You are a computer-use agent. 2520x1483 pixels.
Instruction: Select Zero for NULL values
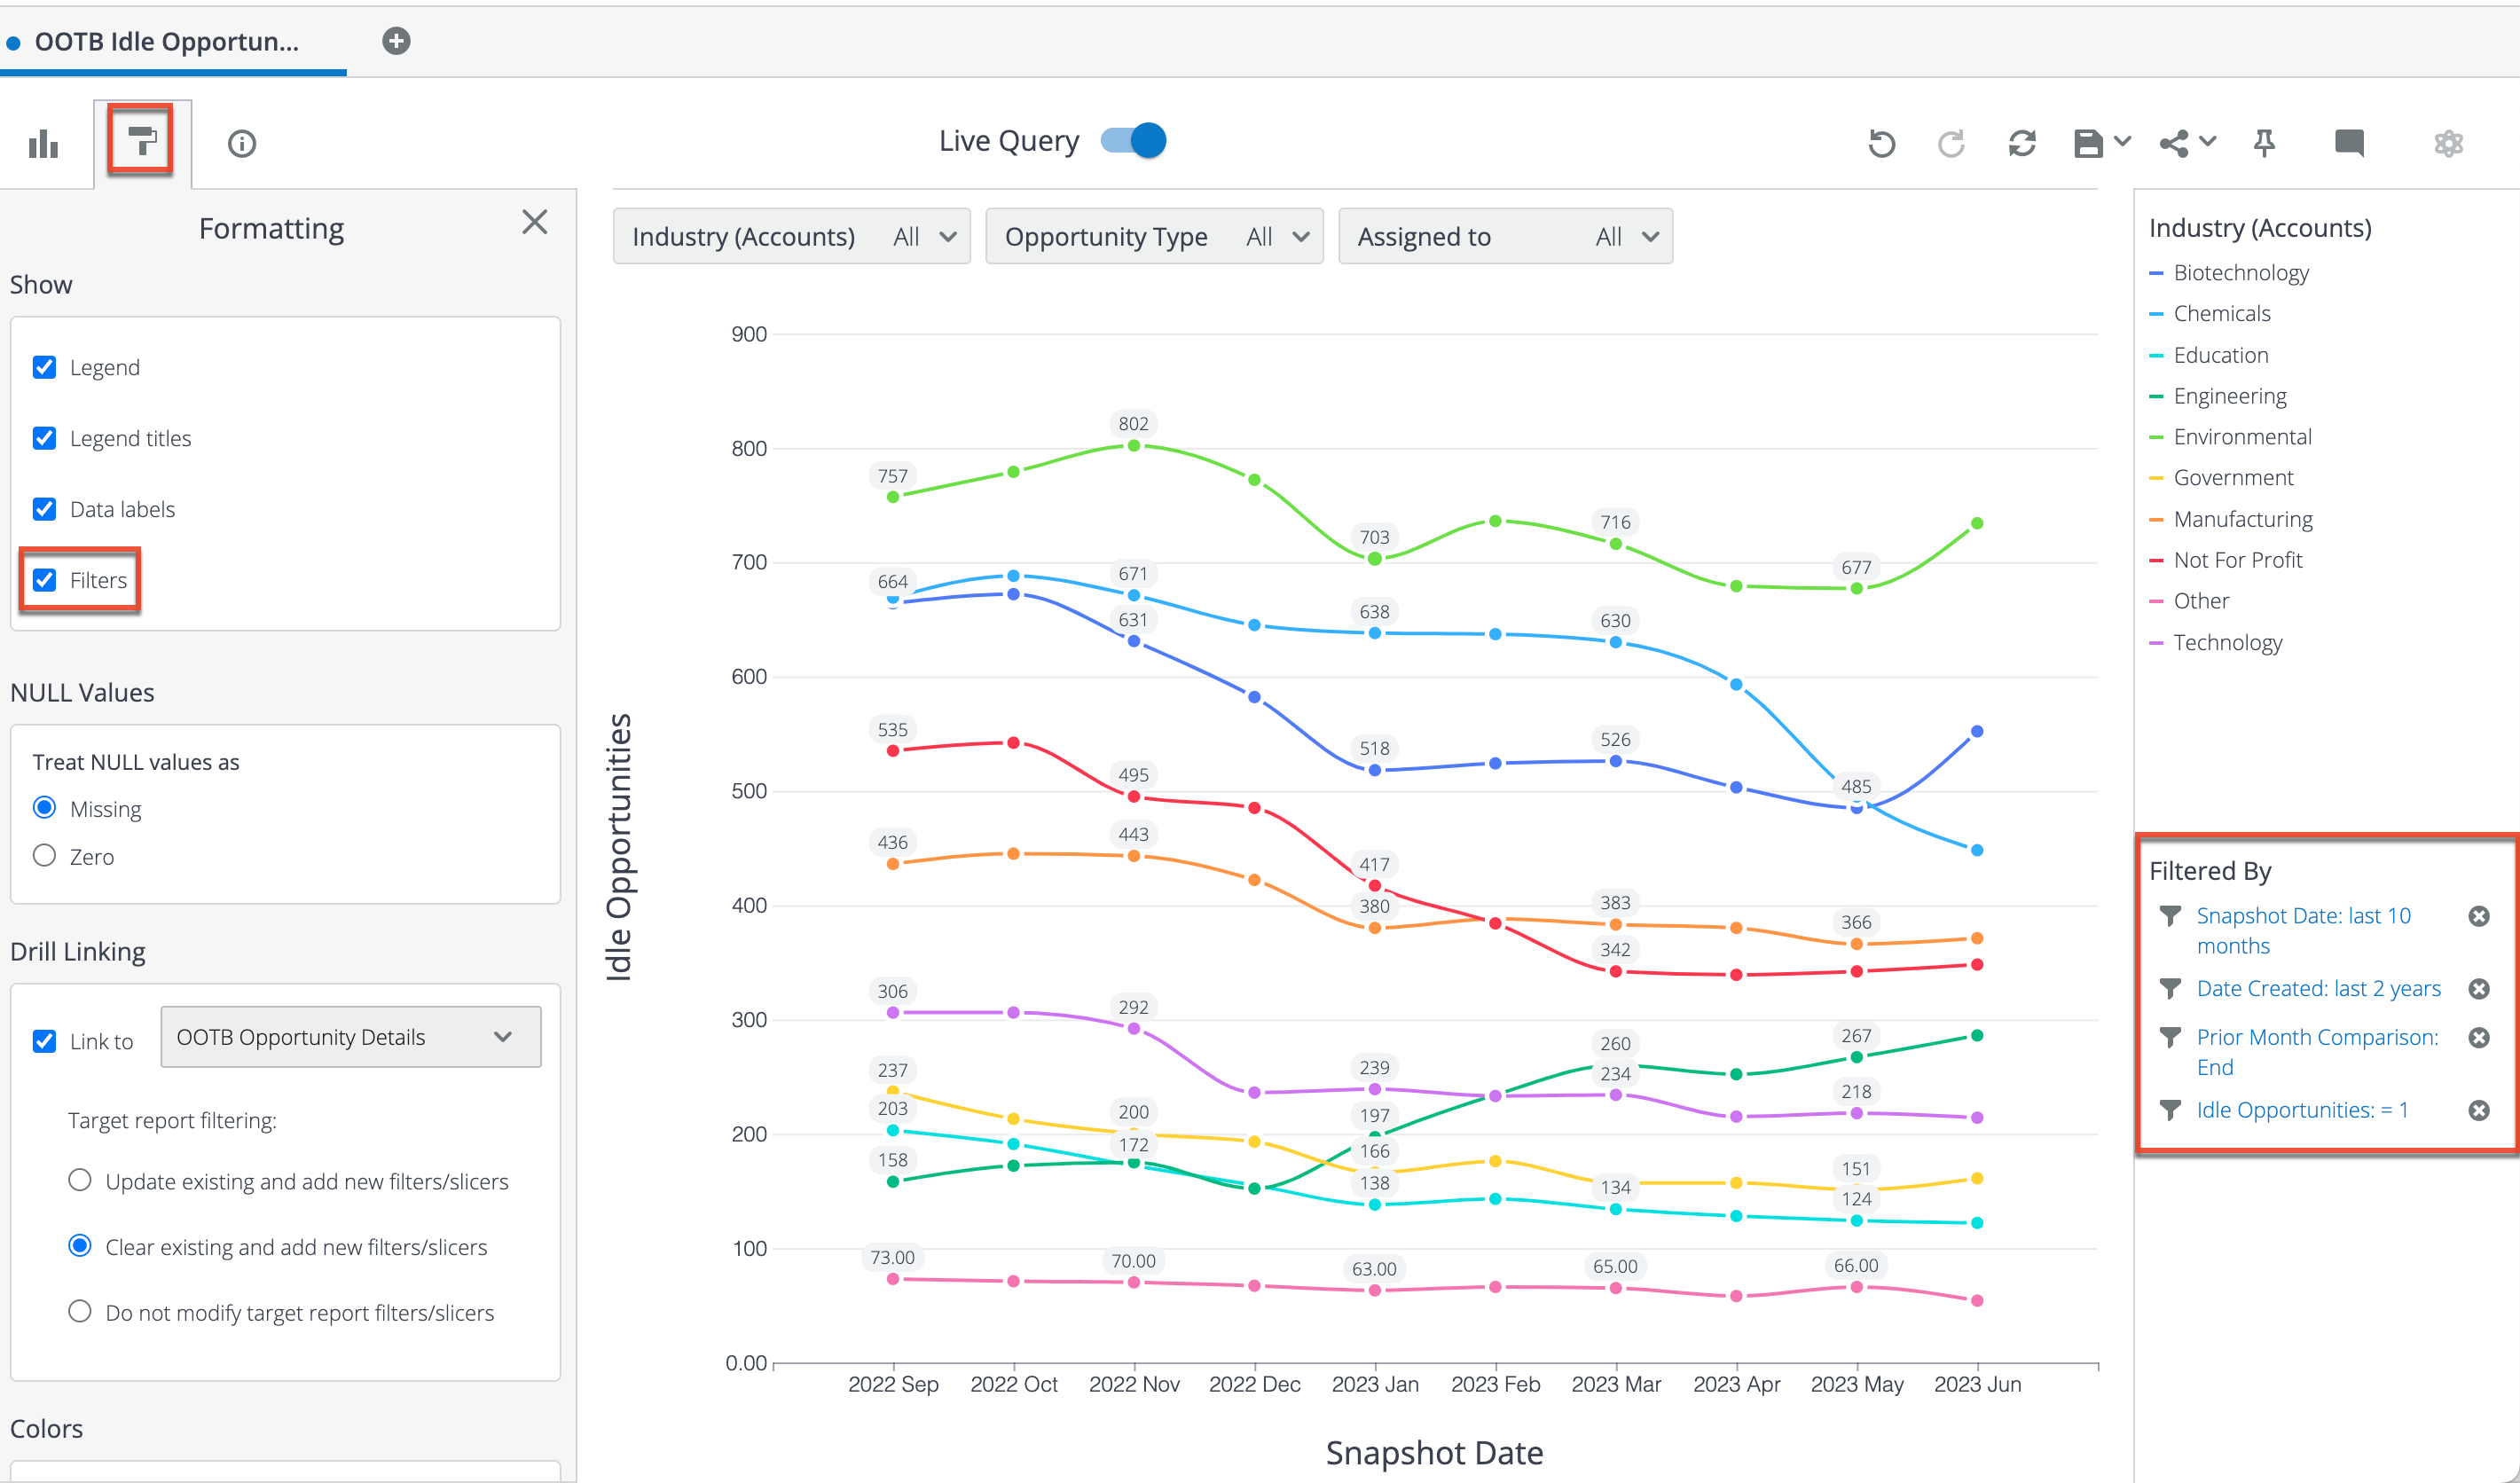(x=45, y=856)
